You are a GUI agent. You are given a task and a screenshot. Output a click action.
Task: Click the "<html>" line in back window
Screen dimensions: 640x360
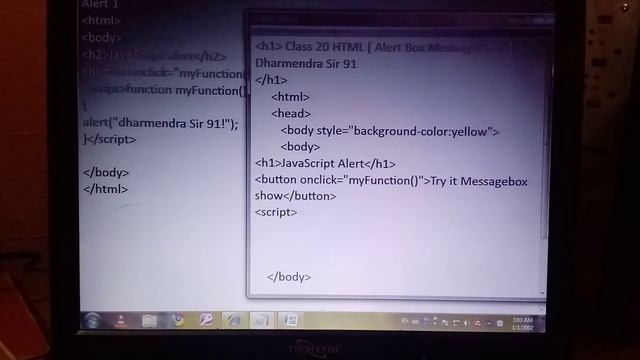click(101, 20)
